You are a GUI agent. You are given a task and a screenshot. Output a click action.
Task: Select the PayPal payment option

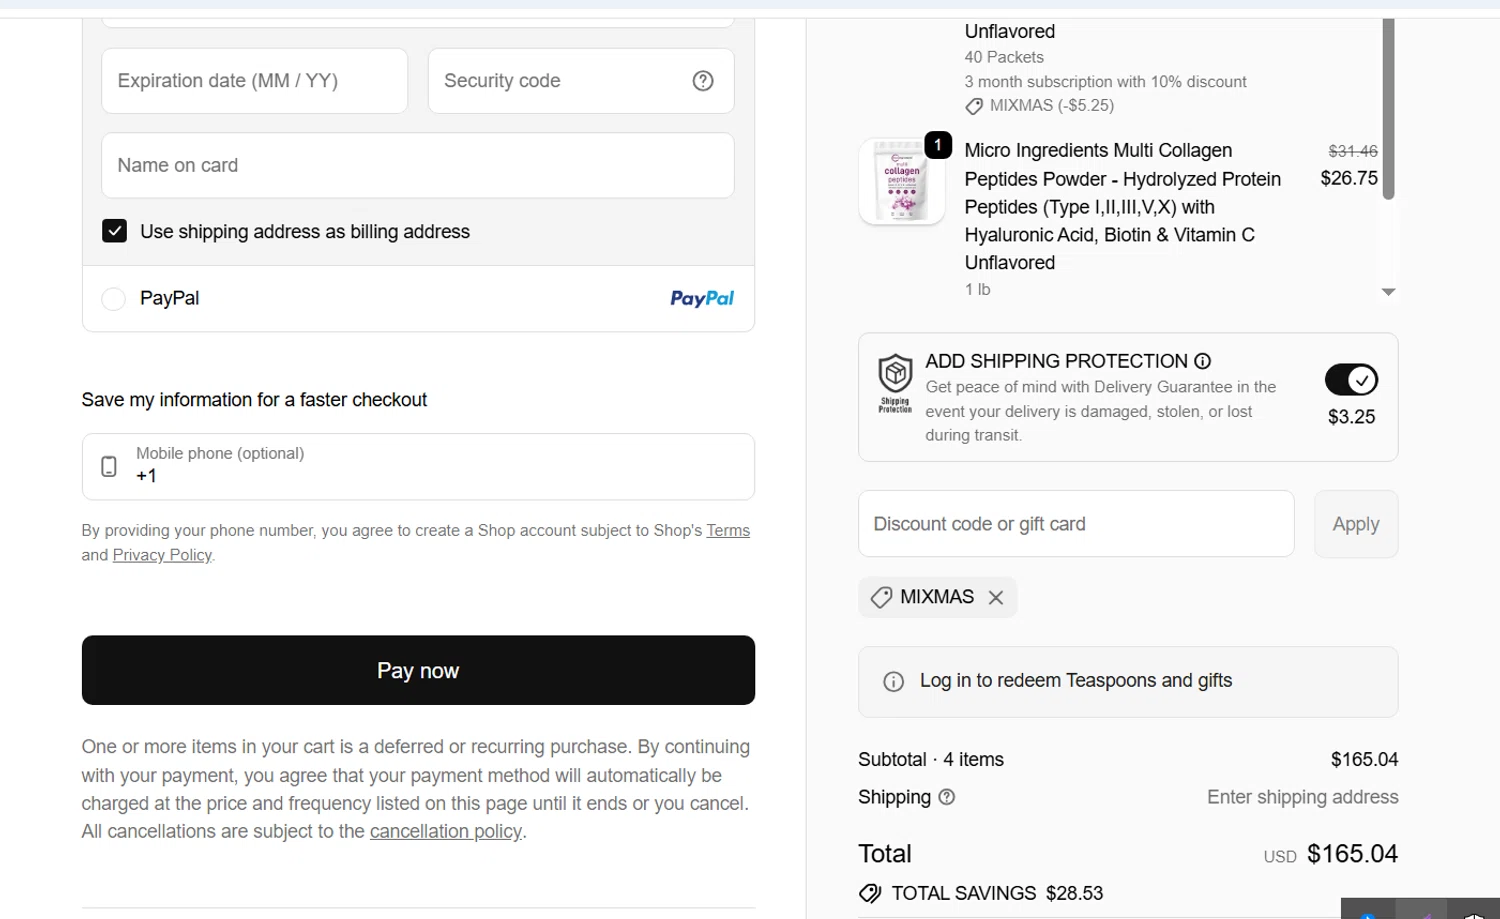[114, 298]
